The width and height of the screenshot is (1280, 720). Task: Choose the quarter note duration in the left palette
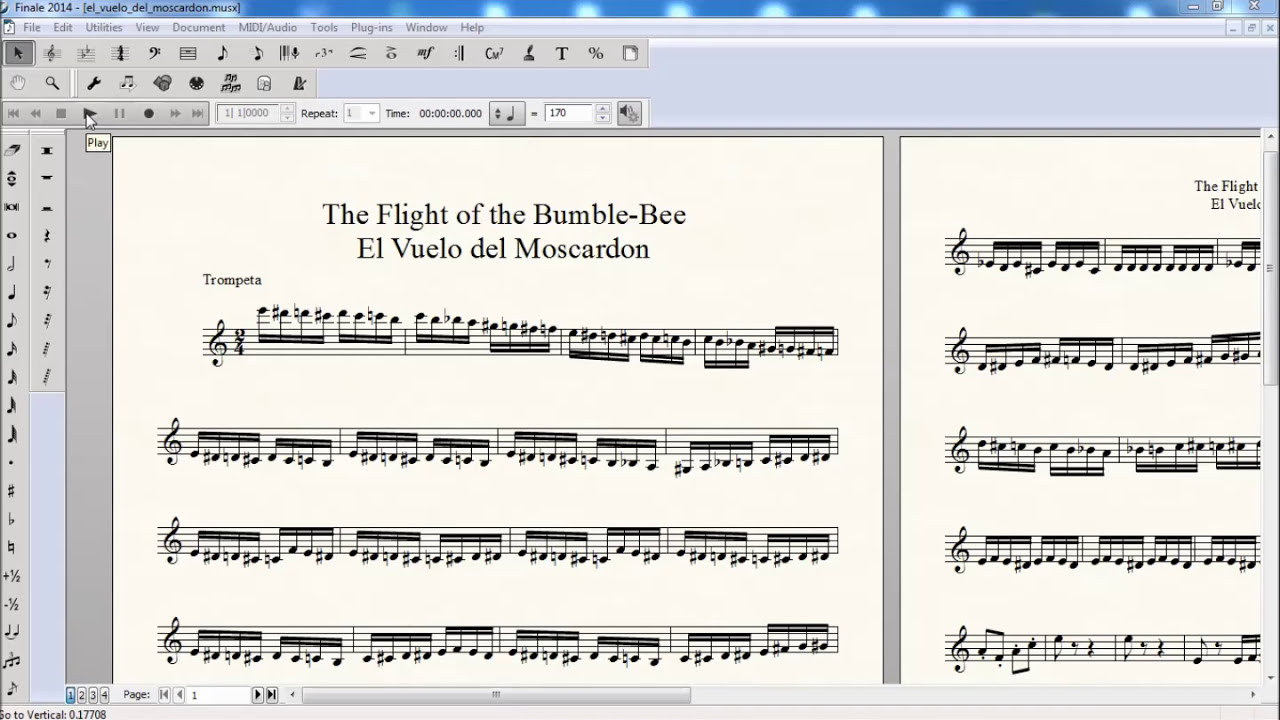[x=12, y=292]
